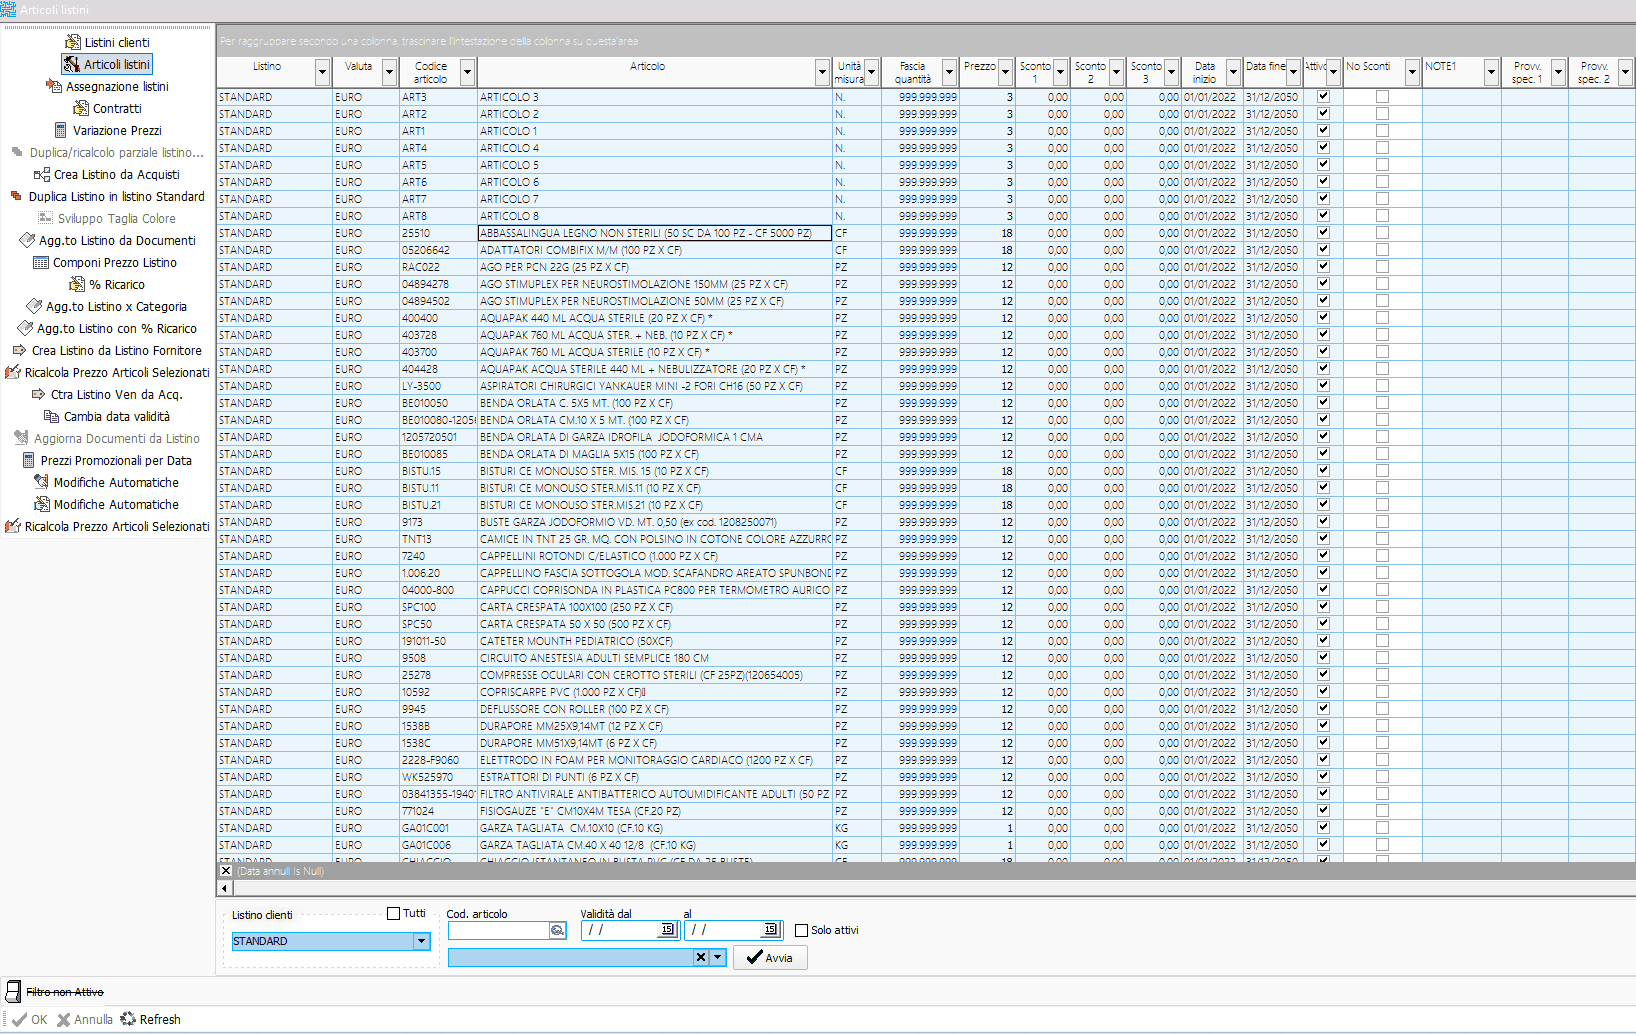
Task: Click into the Cod. articolo input field
Action: 498,930
